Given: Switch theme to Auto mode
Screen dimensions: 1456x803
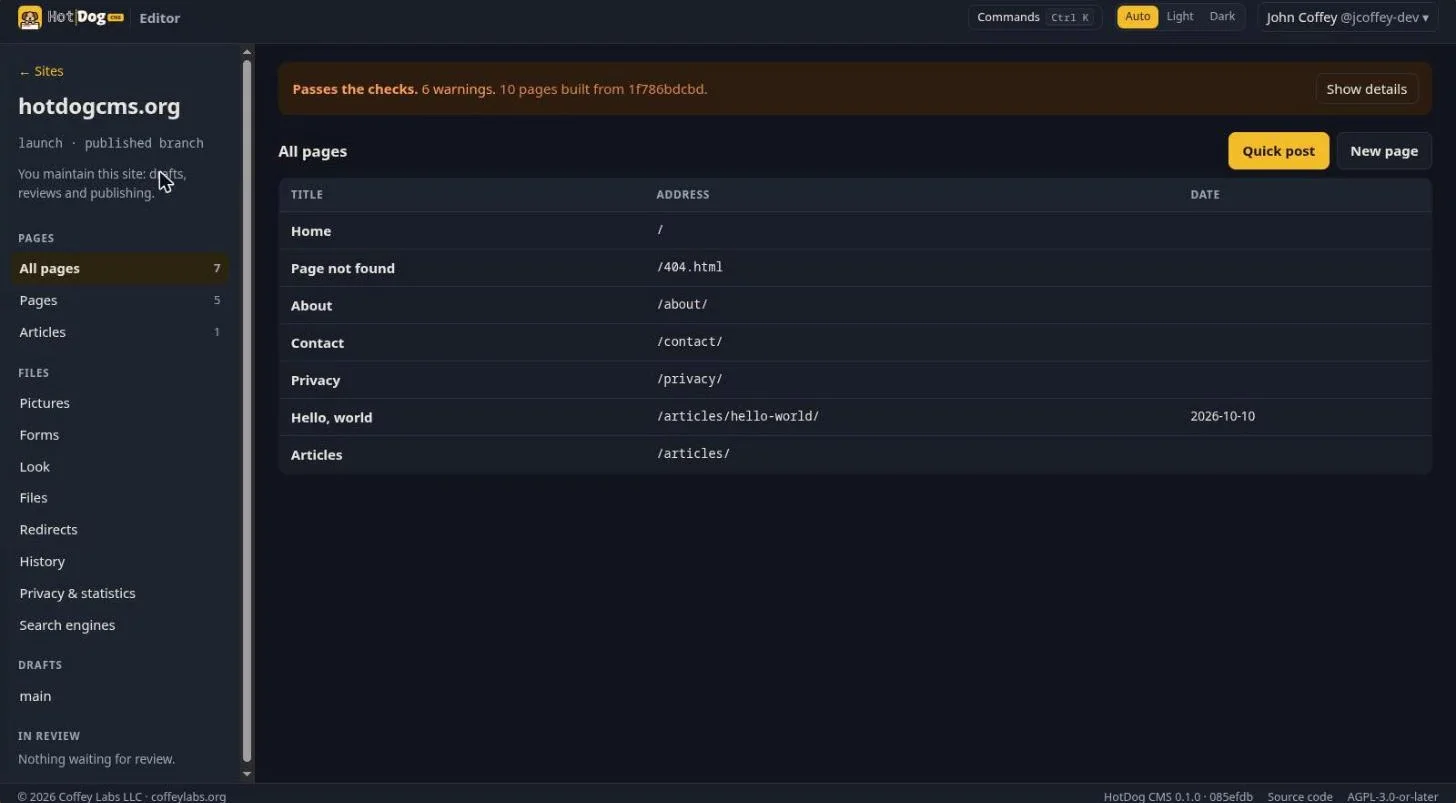Looking at the screenshot, I should coord(1137,17).
